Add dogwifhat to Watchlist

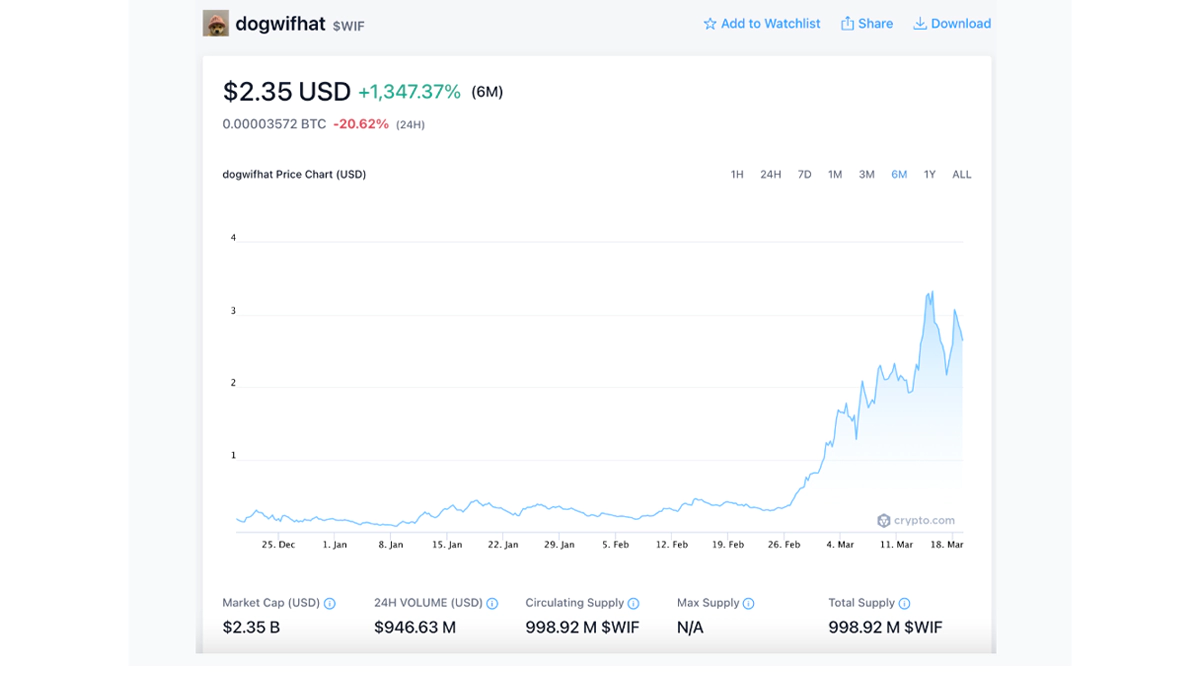(x=762, y=24)
